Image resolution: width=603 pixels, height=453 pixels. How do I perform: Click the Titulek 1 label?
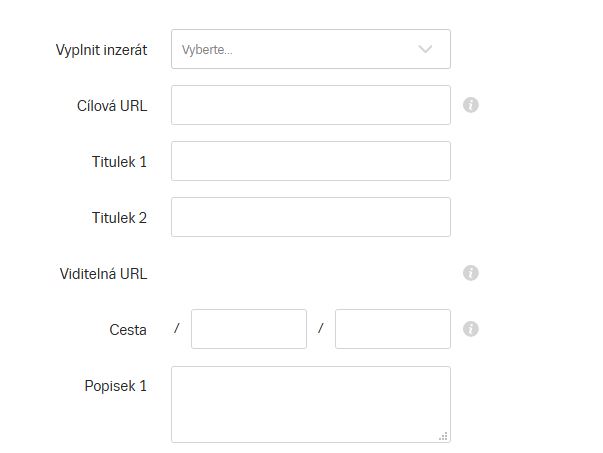click(119, 162)
